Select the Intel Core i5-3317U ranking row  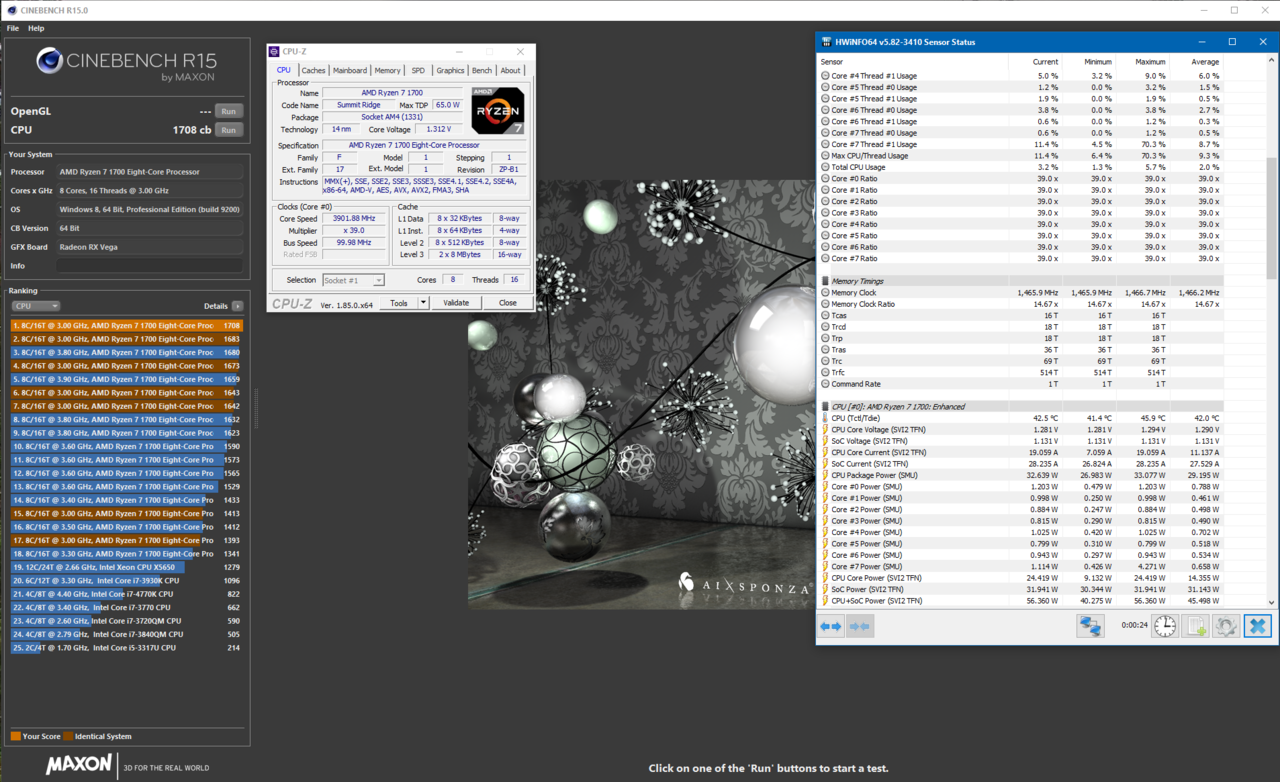[127, 647]
